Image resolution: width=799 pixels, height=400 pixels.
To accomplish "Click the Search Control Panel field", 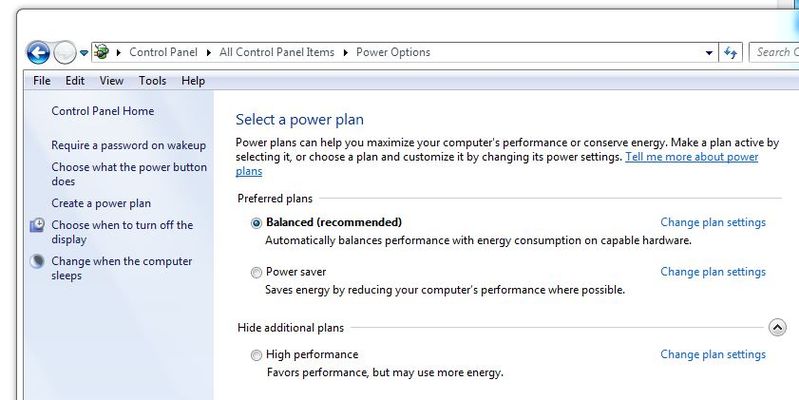I will (774, 52).
